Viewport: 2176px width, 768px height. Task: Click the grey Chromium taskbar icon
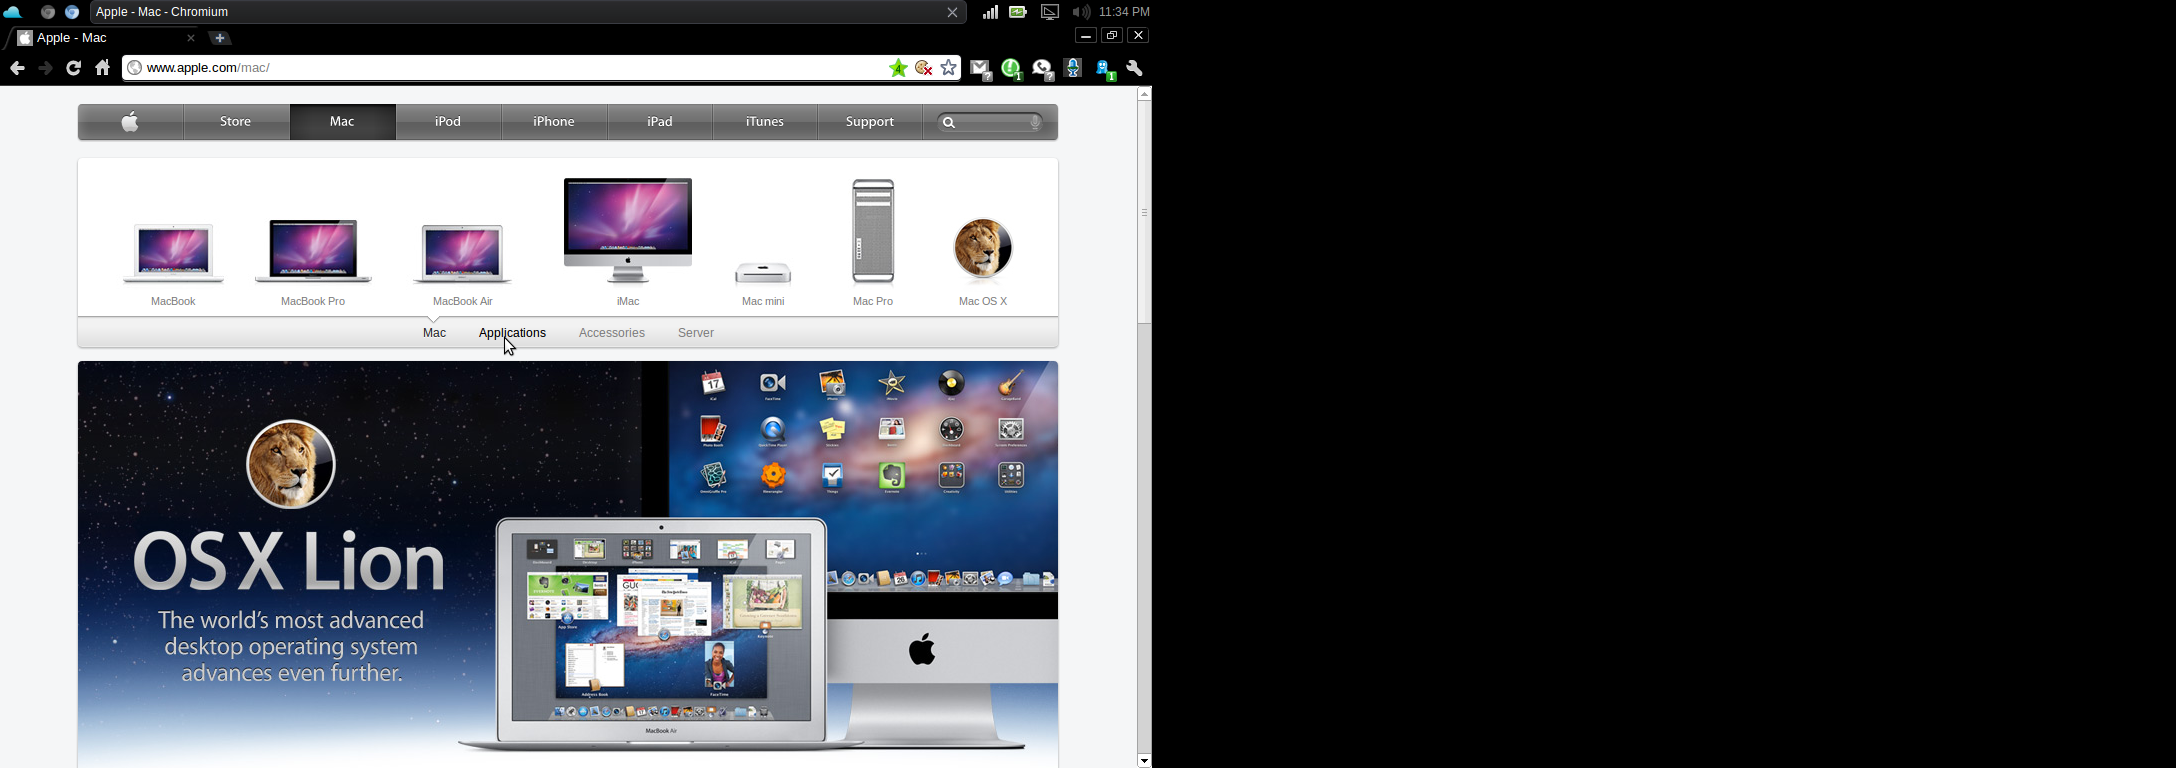(47, 12)
